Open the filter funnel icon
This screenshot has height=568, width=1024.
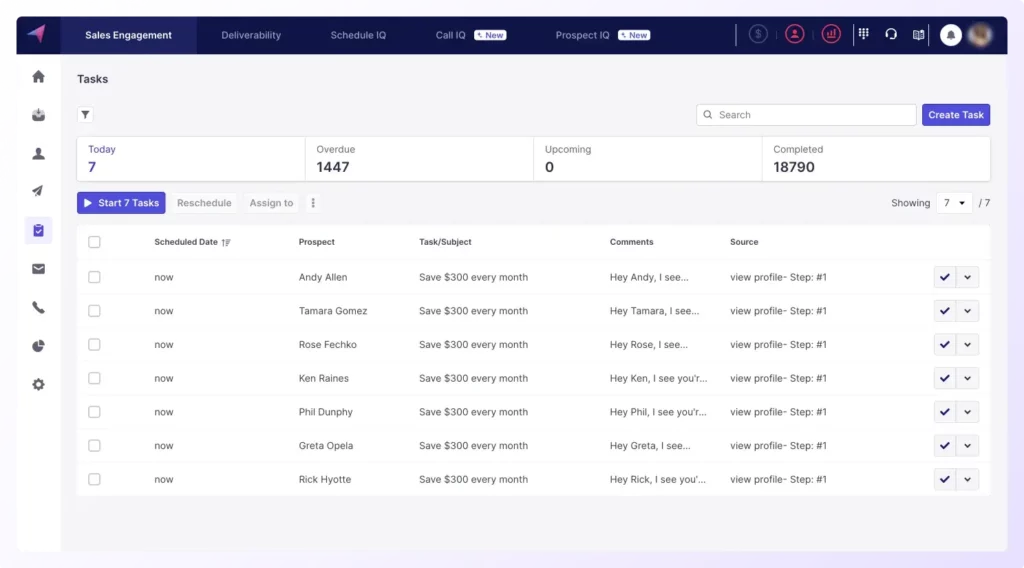point(86,115)
